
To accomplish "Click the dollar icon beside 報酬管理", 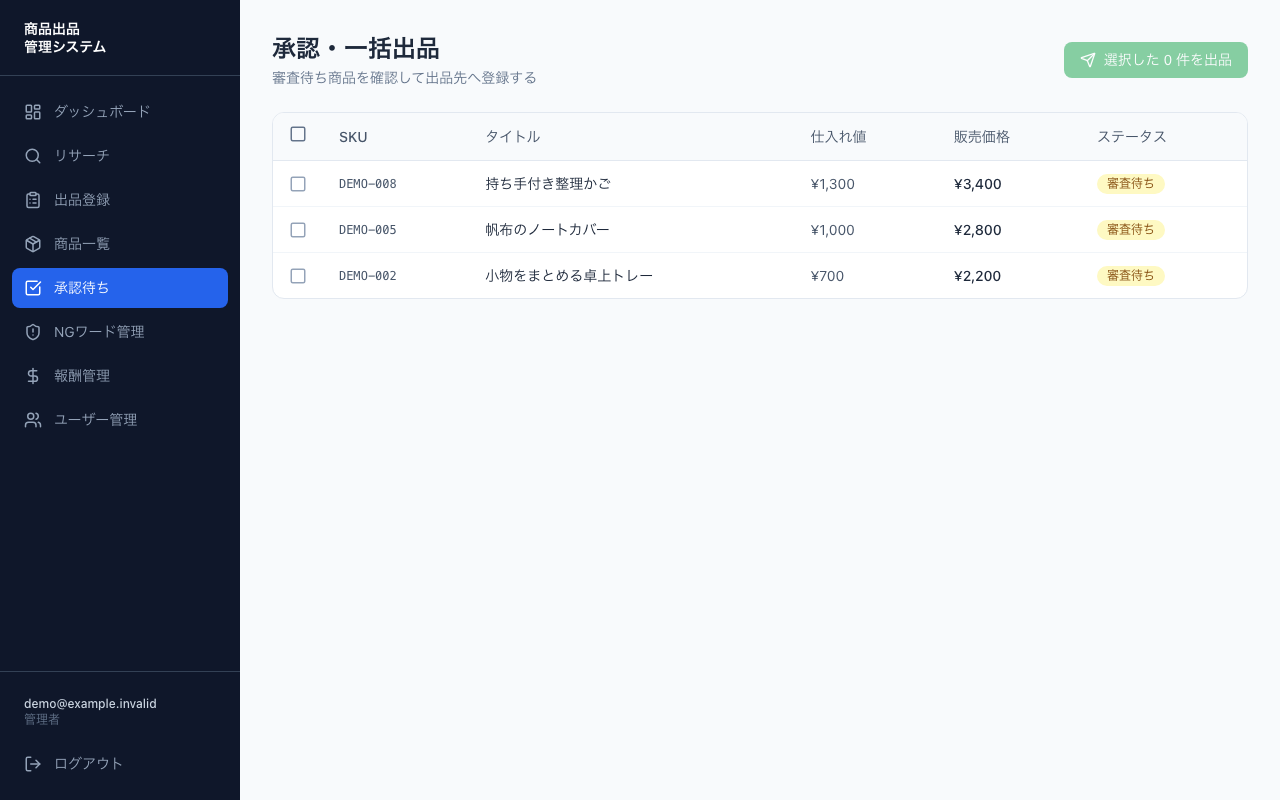I will tap(33, 376).
